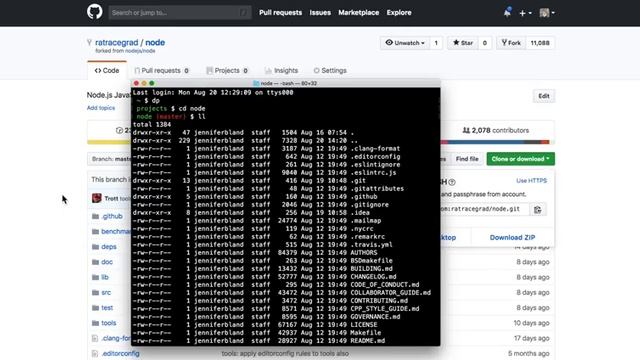Open the commit message about editorconfig rules
The width and height of the screenshot is (640, 360).
point(285,353)
